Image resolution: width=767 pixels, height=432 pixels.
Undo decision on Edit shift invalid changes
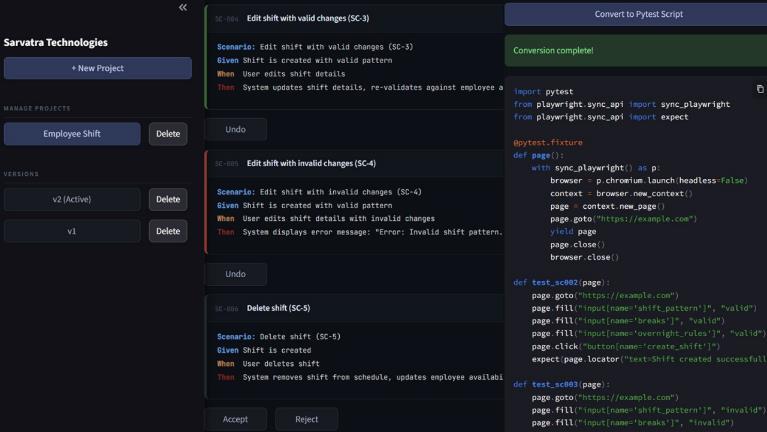(x=236, y=274)
